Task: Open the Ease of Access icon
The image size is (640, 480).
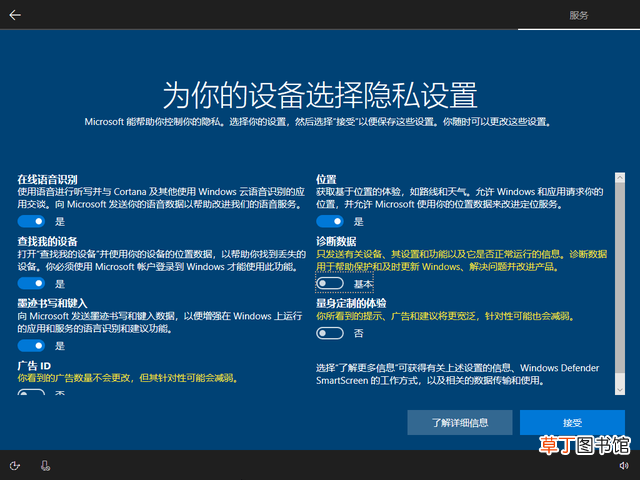Action: [15, 465]
